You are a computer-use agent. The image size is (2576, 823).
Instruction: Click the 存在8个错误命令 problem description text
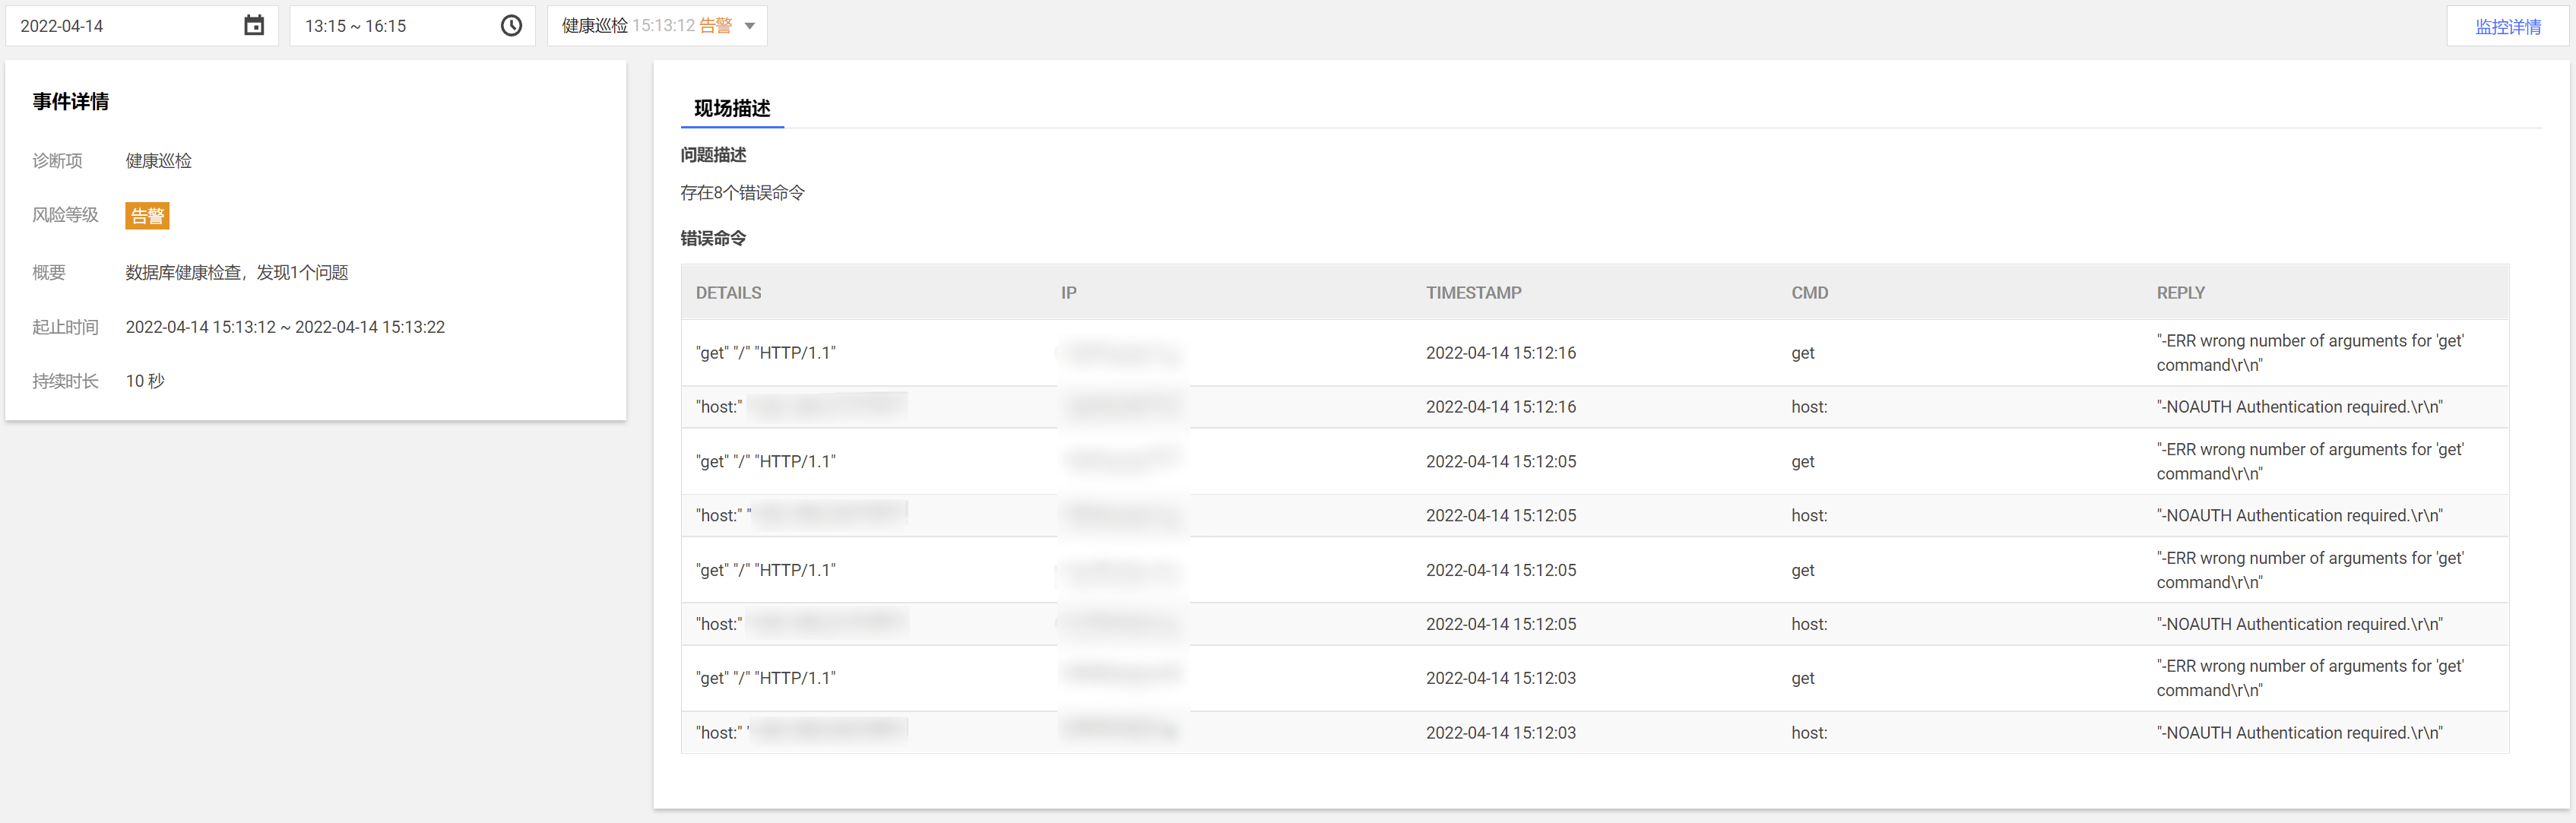tap(742, 193)
